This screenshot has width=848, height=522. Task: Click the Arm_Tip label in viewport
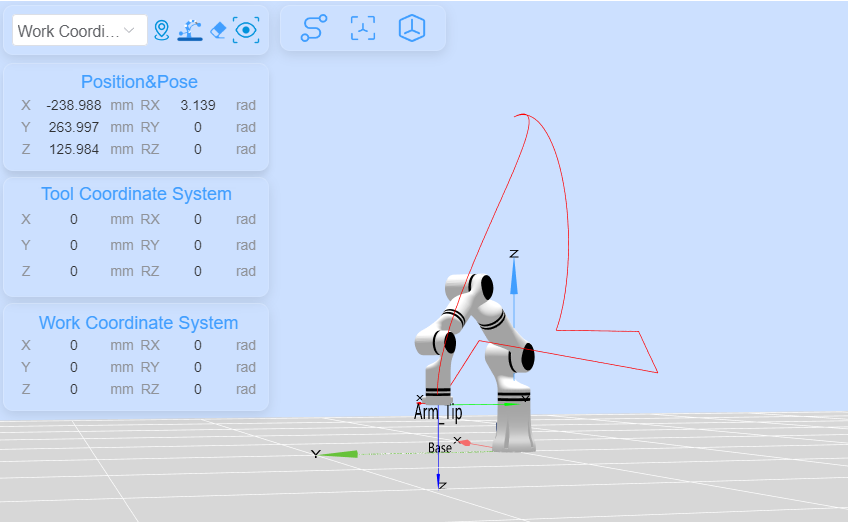pos(438,413)
